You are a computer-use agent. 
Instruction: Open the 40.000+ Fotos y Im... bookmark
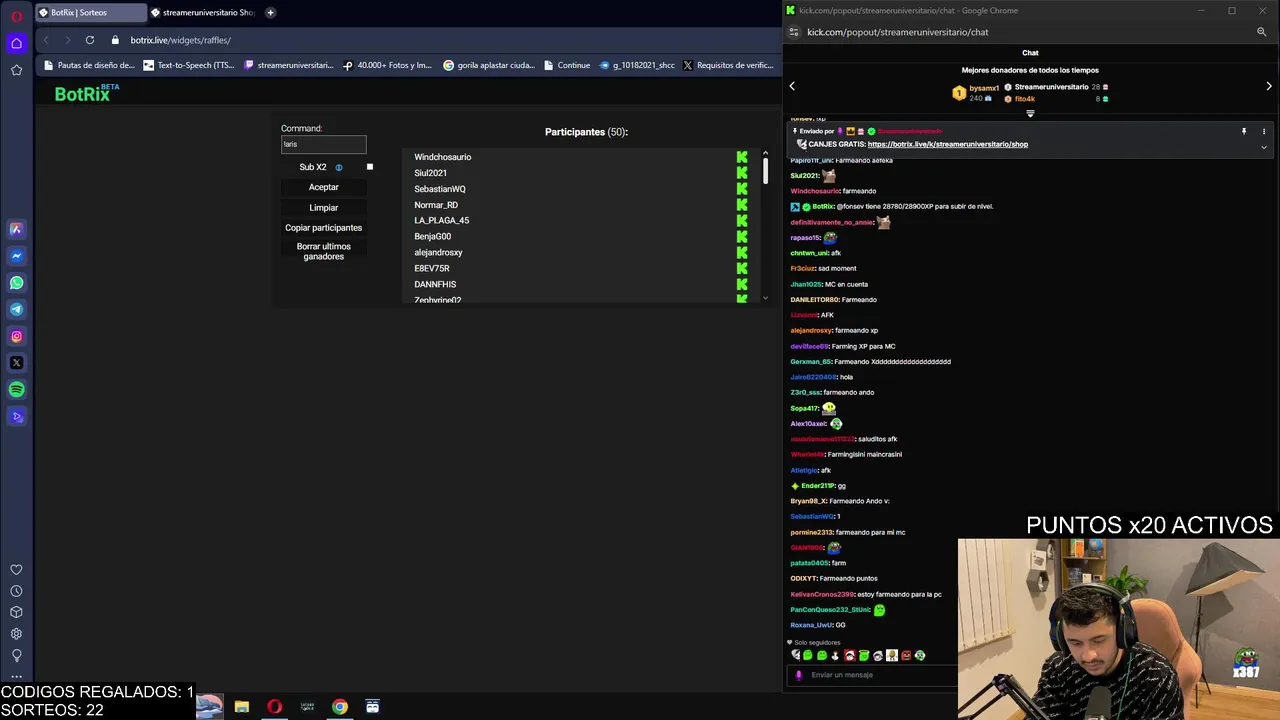387,65
